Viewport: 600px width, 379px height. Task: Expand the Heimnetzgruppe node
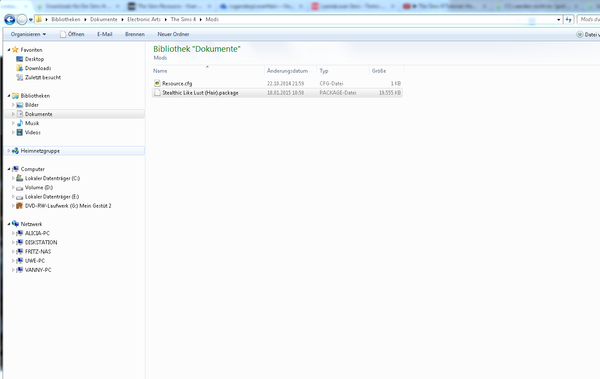tap(9, 151)
